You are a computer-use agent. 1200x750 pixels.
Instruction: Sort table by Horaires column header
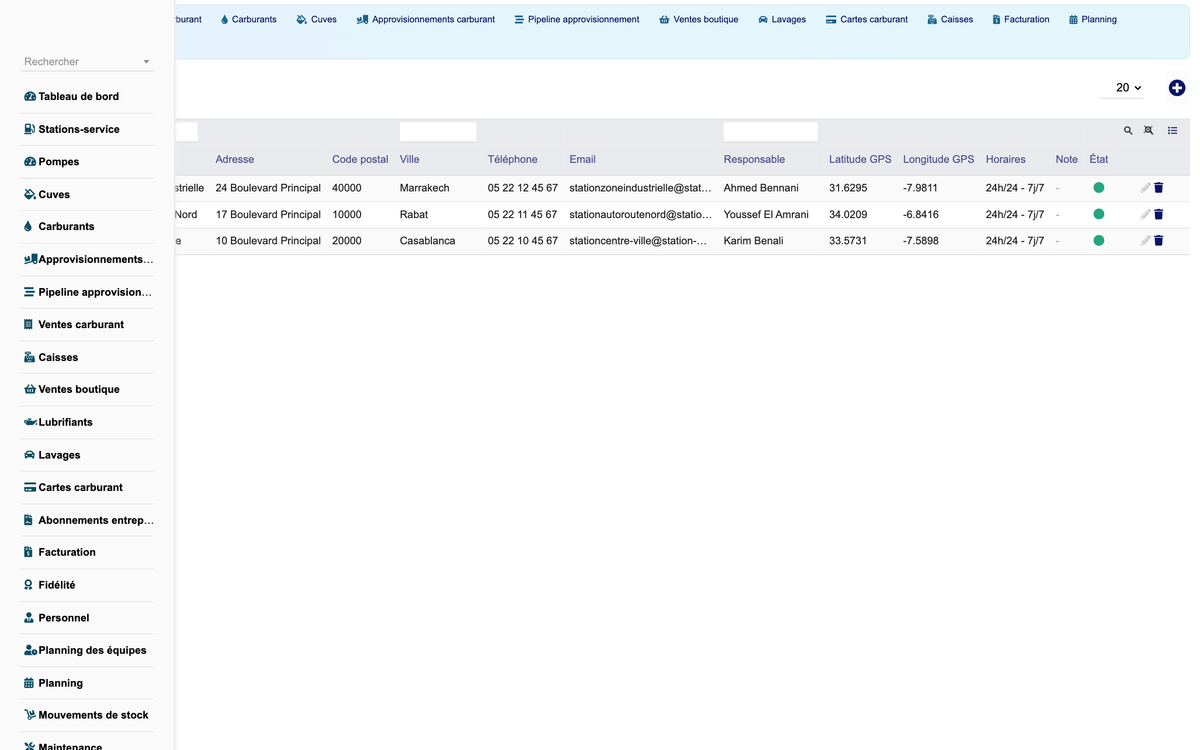[x=1005, y=159]
